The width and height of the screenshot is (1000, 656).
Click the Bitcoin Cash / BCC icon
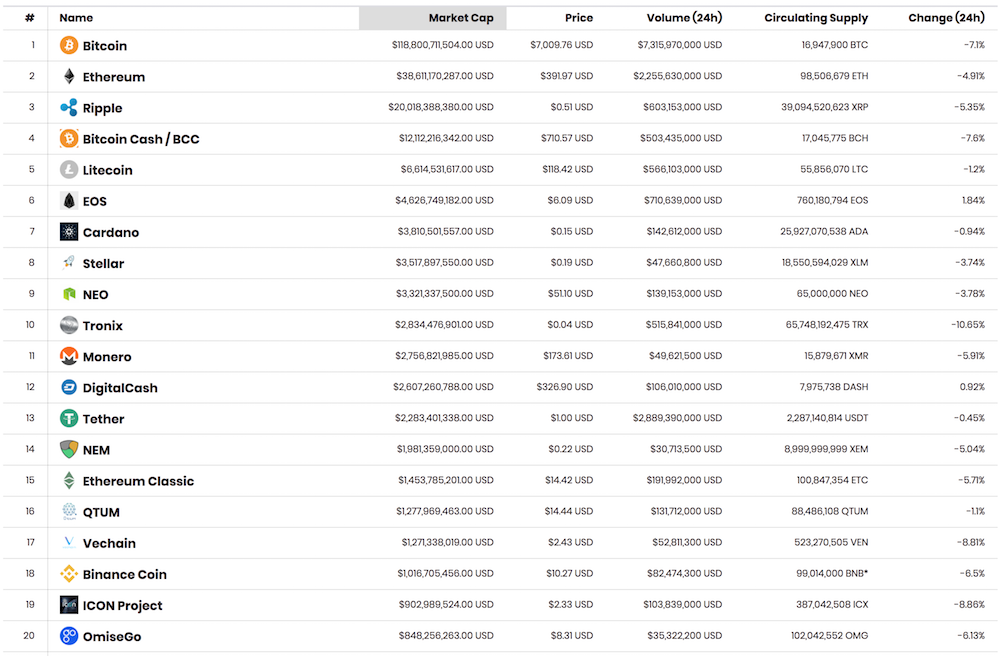69,138
